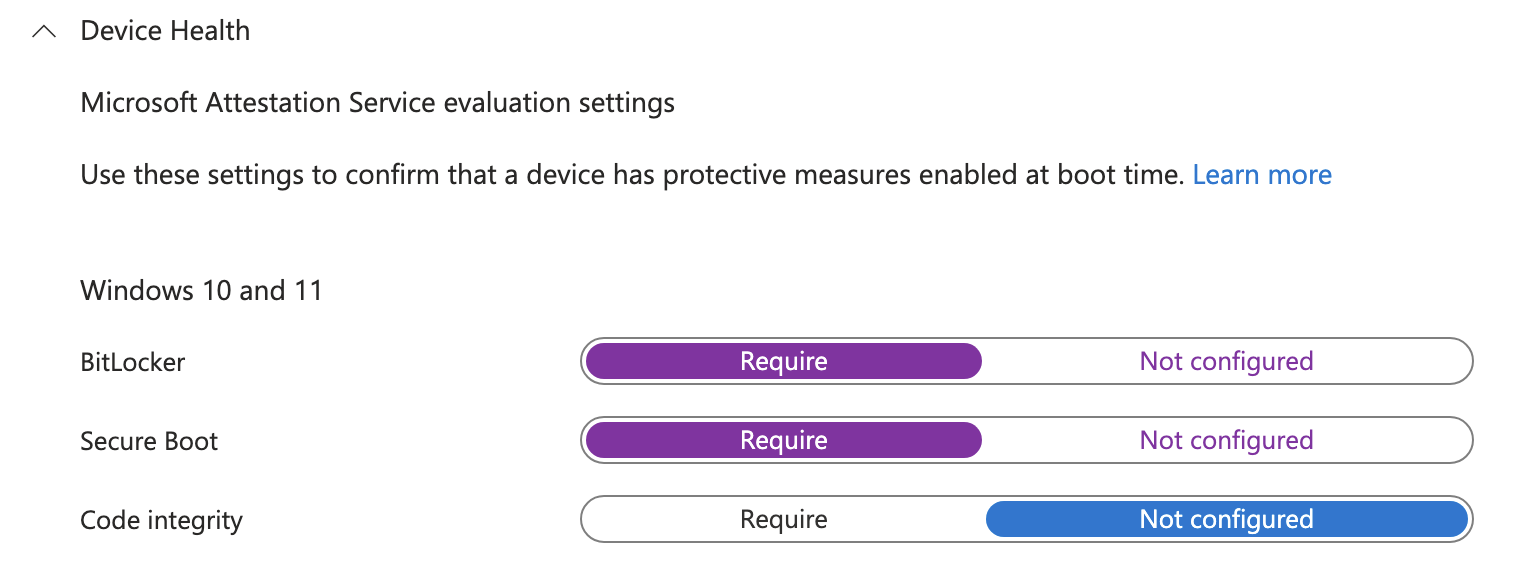The width and height of the screenshot is (1514, 578).
Task: Click the Windows 10 and 11 heading
Action: tap(200, 290)
